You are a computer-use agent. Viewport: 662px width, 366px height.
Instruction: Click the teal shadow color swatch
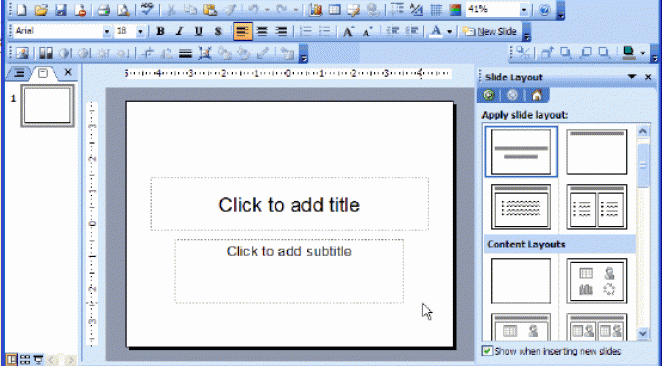(629, 53)
